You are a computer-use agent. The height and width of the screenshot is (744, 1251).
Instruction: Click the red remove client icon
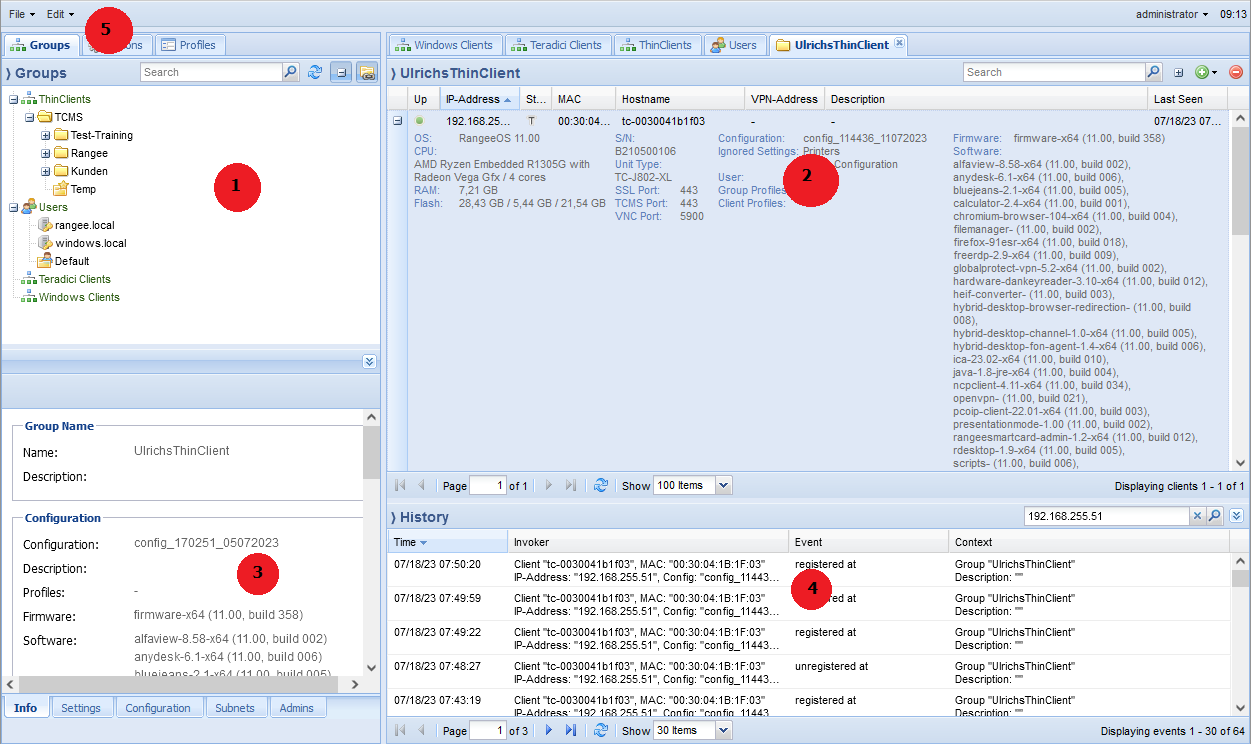point(1236,72)
